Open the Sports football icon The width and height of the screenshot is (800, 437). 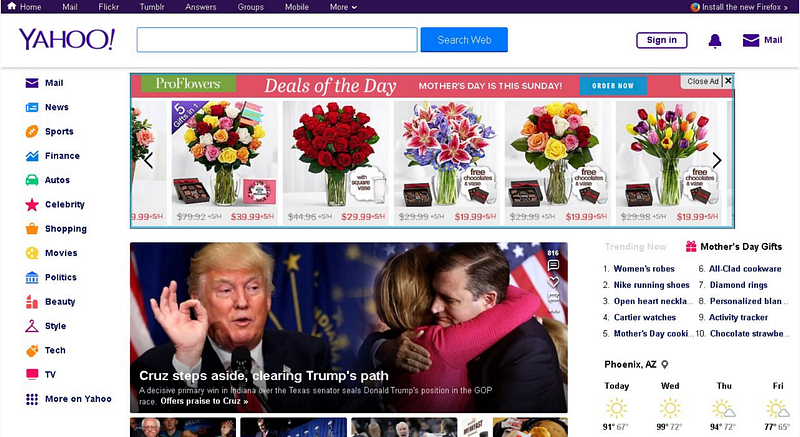32,132
